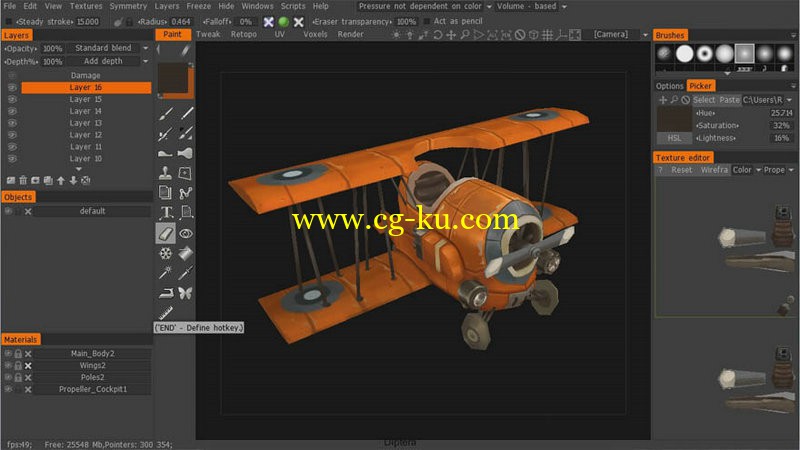Click the Picker panel dark color swatch

674,119
